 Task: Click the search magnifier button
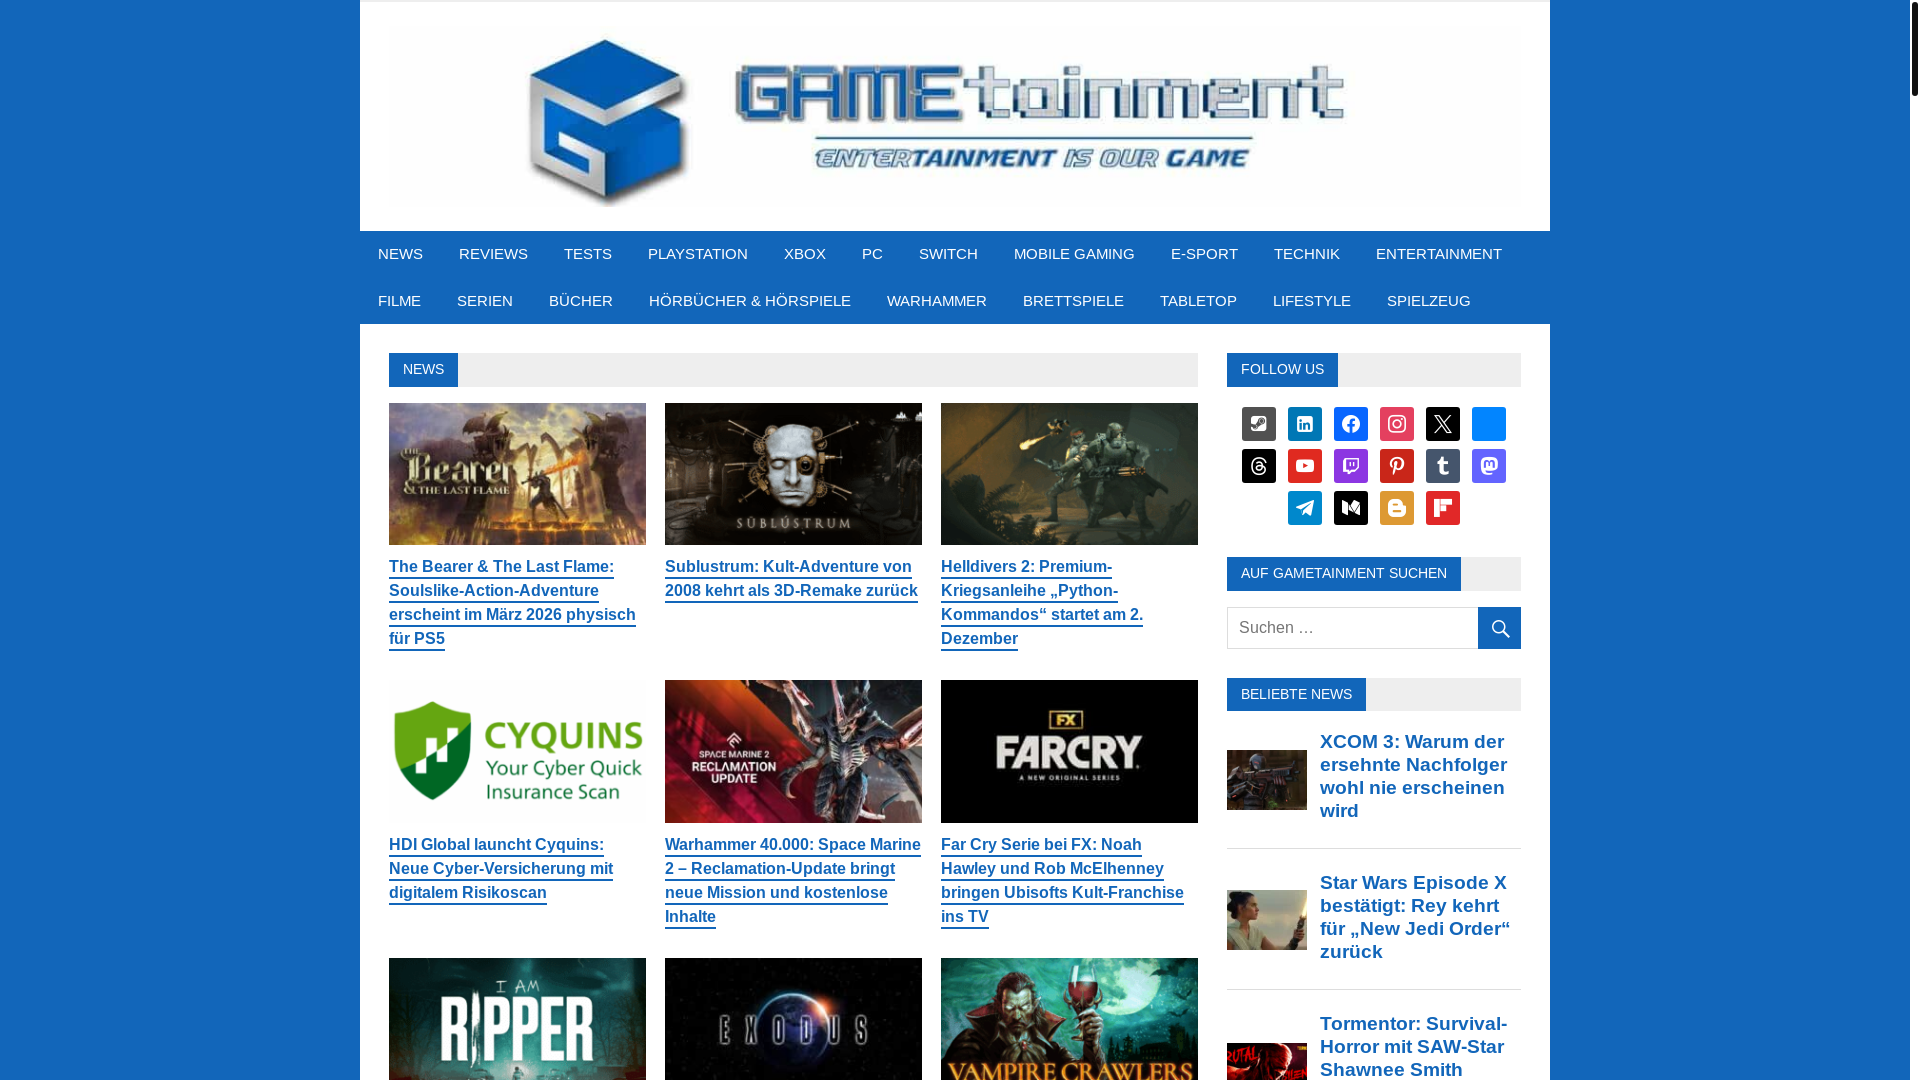click(x=1499, y=628)
